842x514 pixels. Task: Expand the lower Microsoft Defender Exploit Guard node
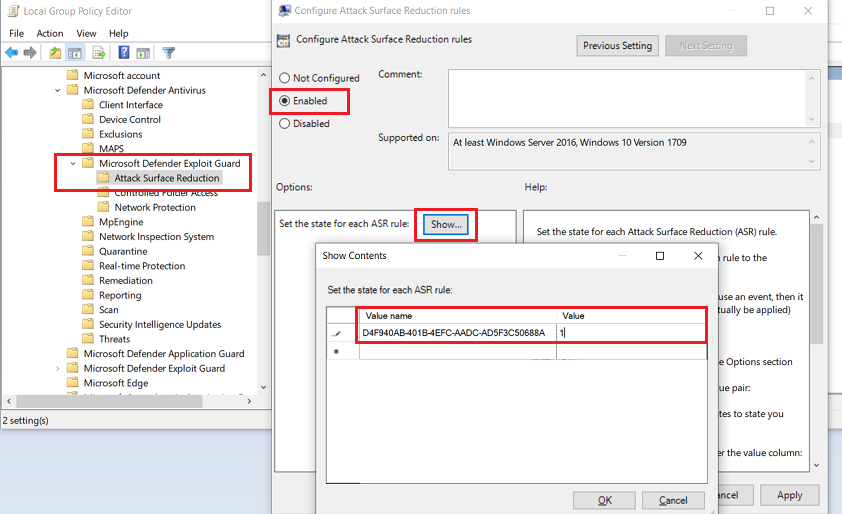[x=59, y=369]
